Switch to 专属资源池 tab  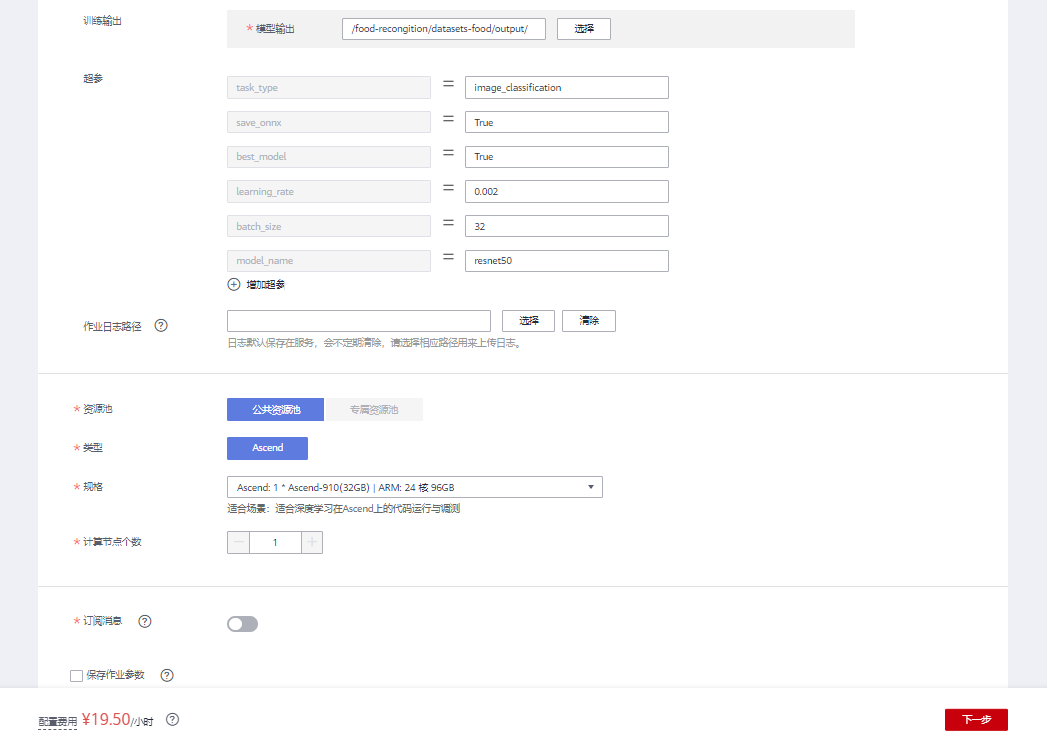point(374,410)
